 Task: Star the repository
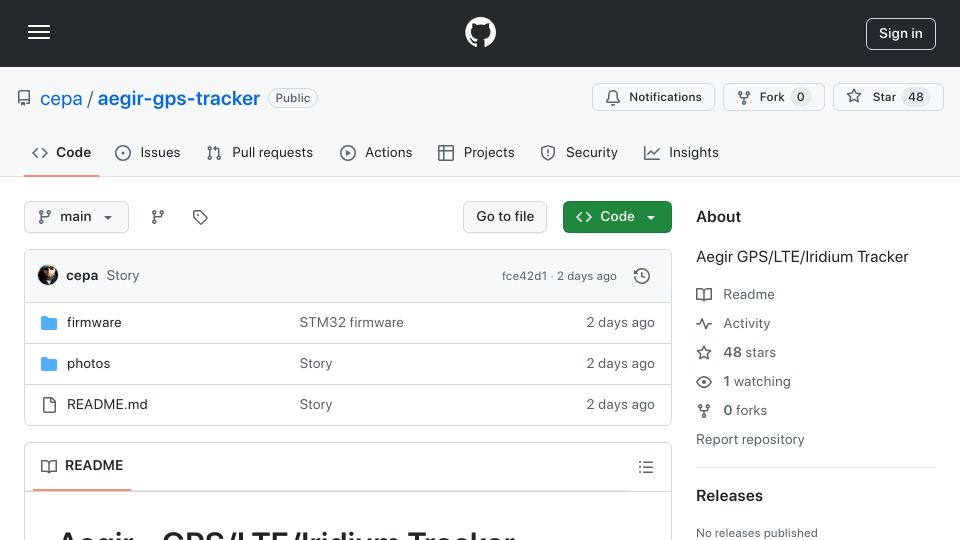tap(888, 97)
